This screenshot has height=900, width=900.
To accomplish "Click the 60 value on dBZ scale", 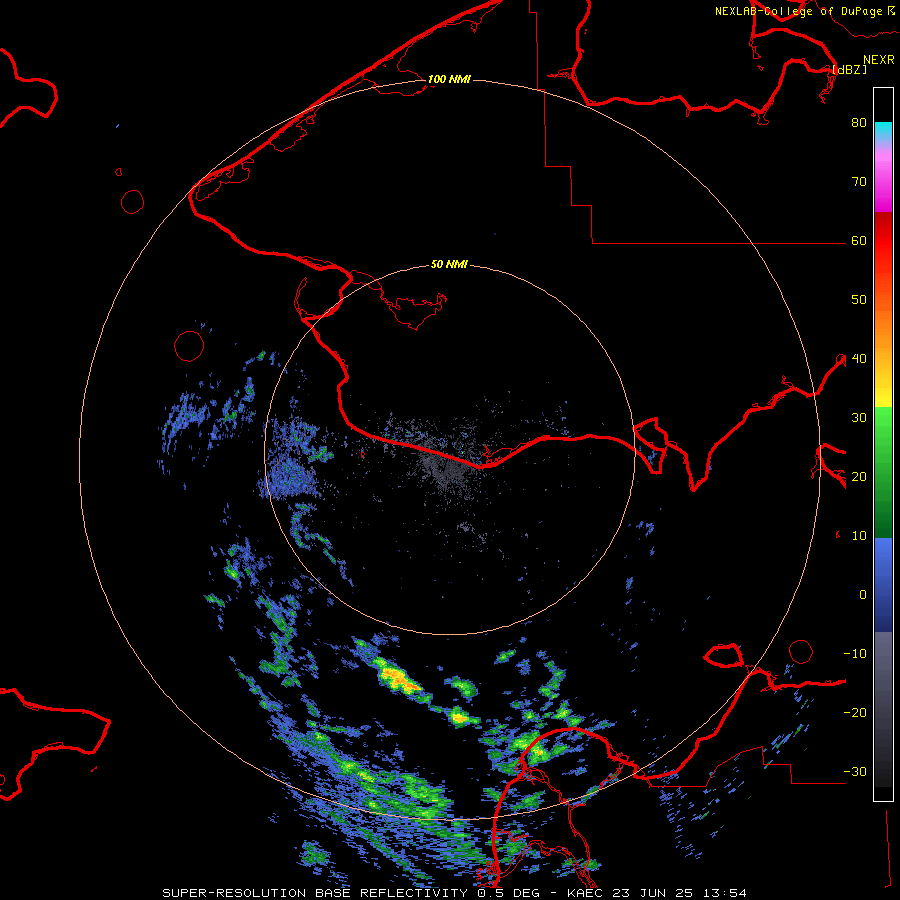I will tap(859, 240).
